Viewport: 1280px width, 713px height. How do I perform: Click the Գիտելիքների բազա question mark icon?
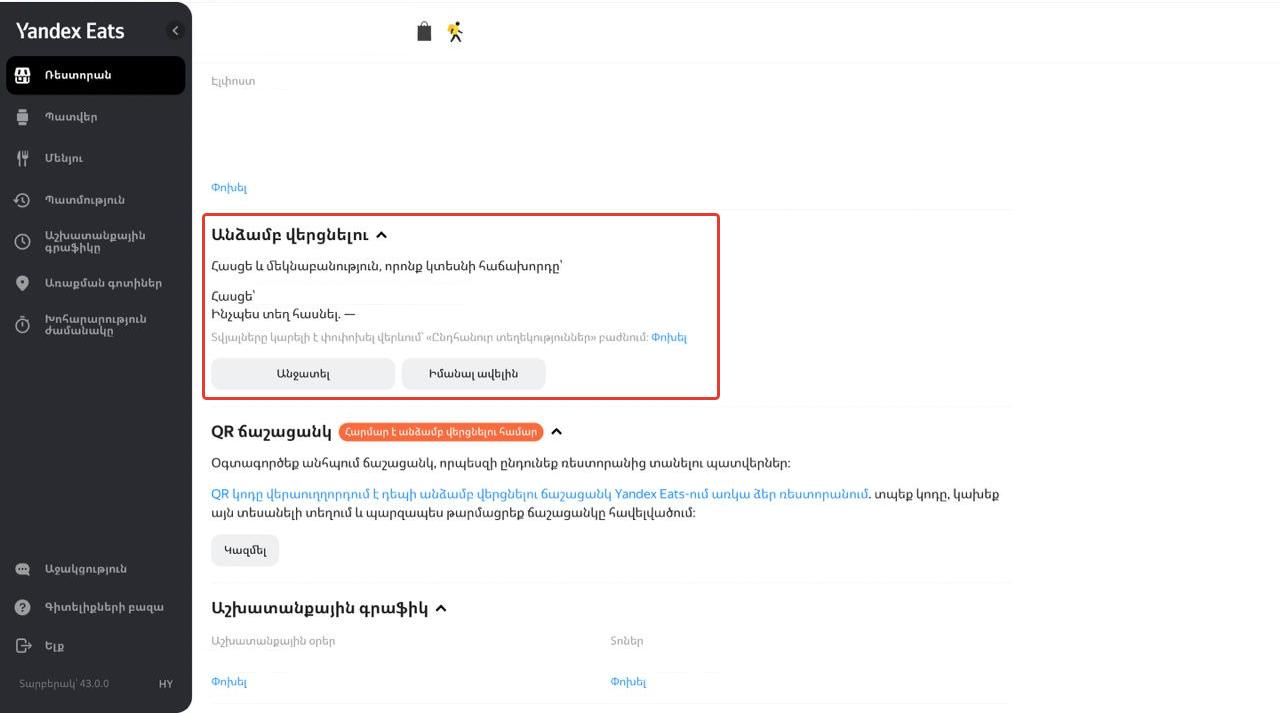click(23, 607)
